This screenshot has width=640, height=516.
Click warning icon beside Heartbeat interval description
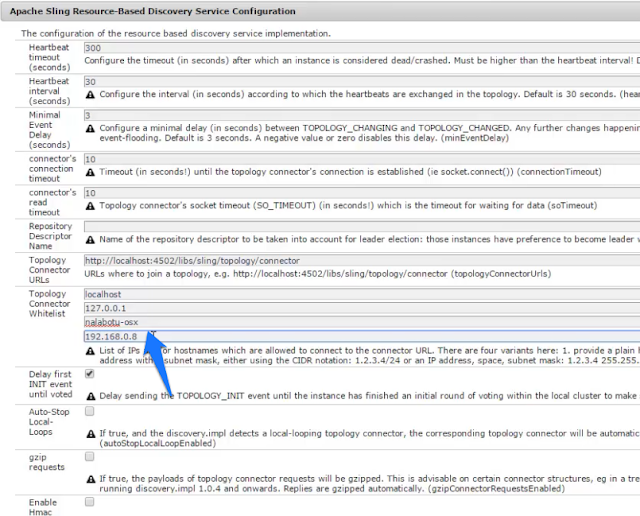pos(90,95)
